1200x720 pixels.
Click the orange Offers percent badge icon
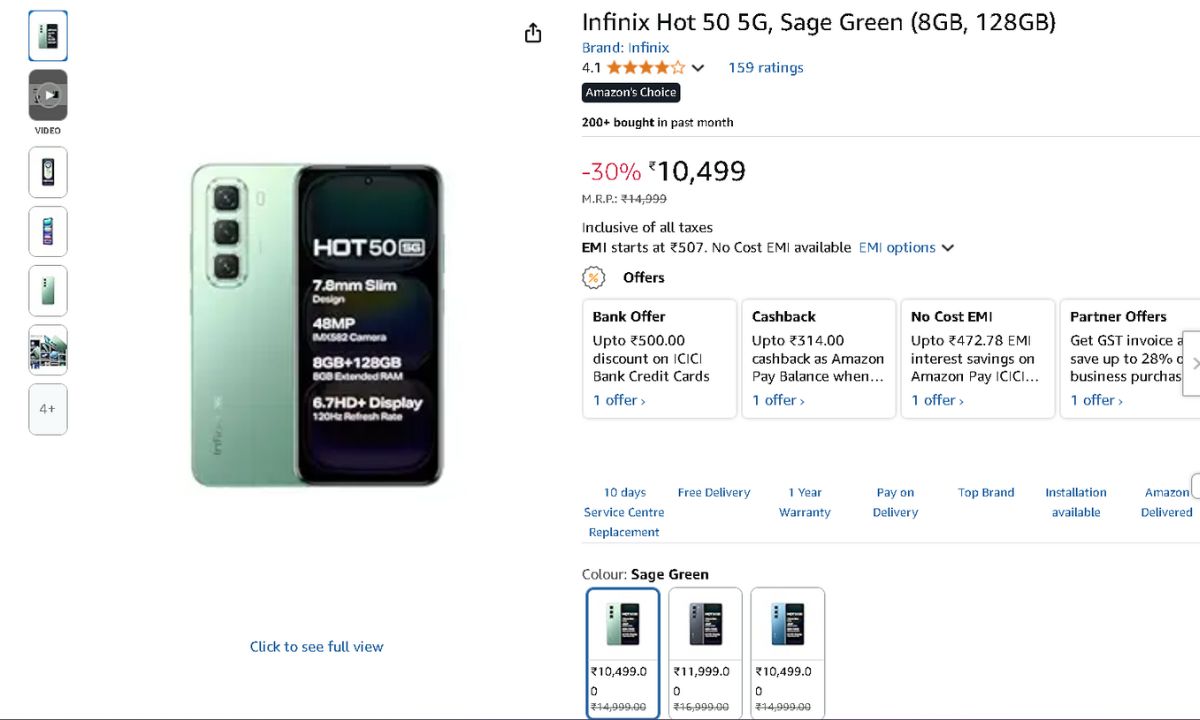pyautogui.click(x=594, y=278)
